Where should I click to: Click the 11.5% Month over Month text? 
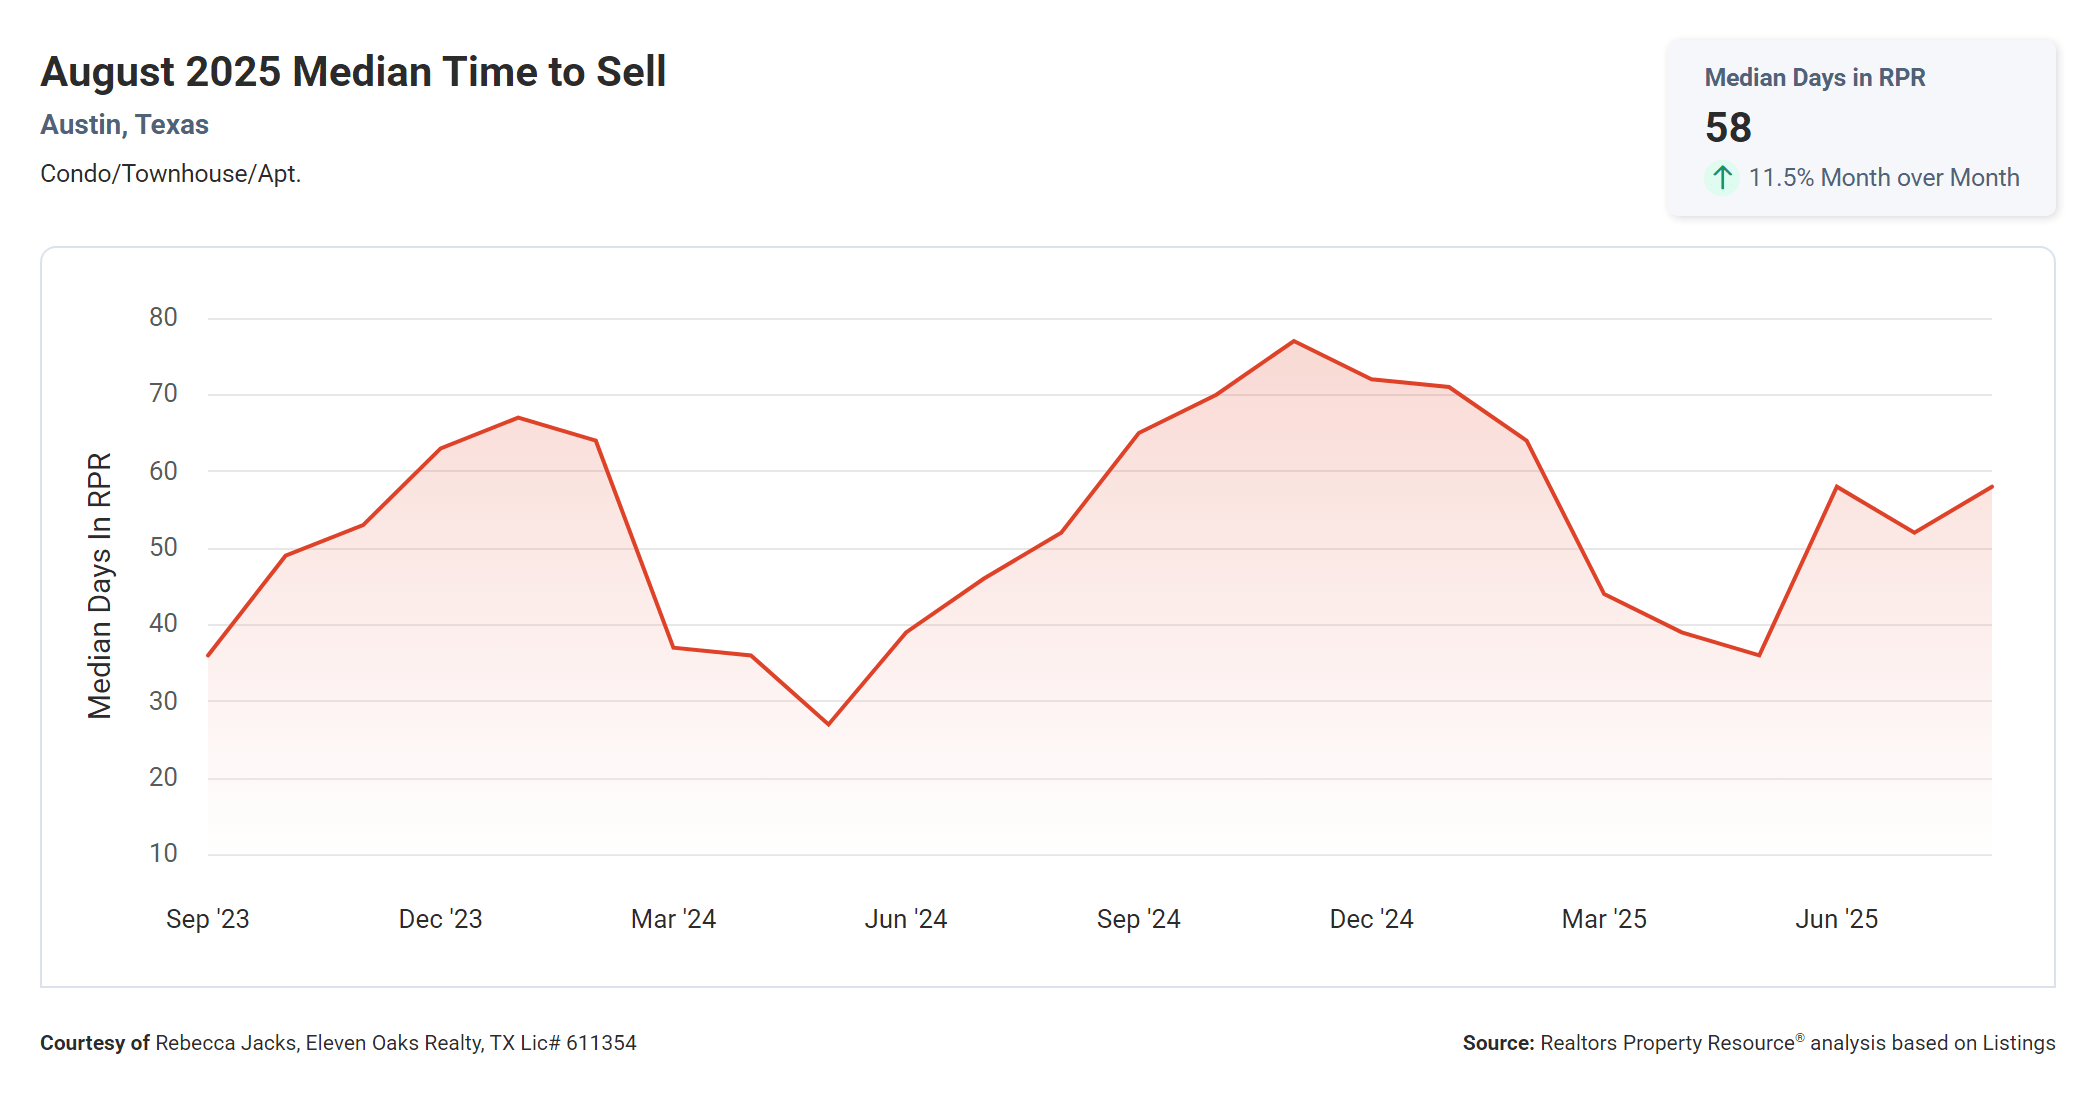pyautogui.click(x=1883, y=178)
